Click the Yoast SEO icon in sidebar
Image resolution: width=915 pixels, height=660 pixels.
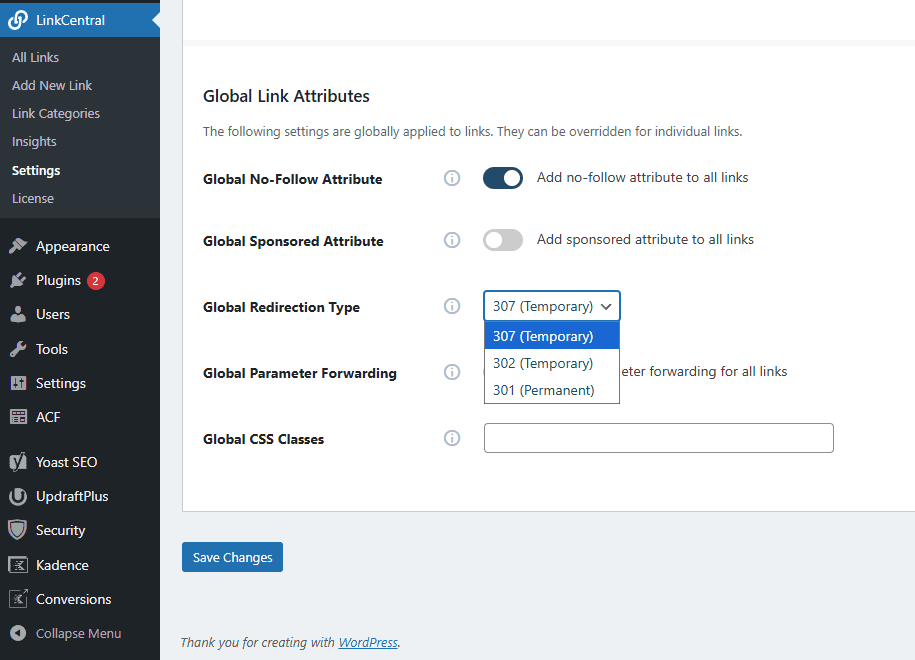pos(18,462)
